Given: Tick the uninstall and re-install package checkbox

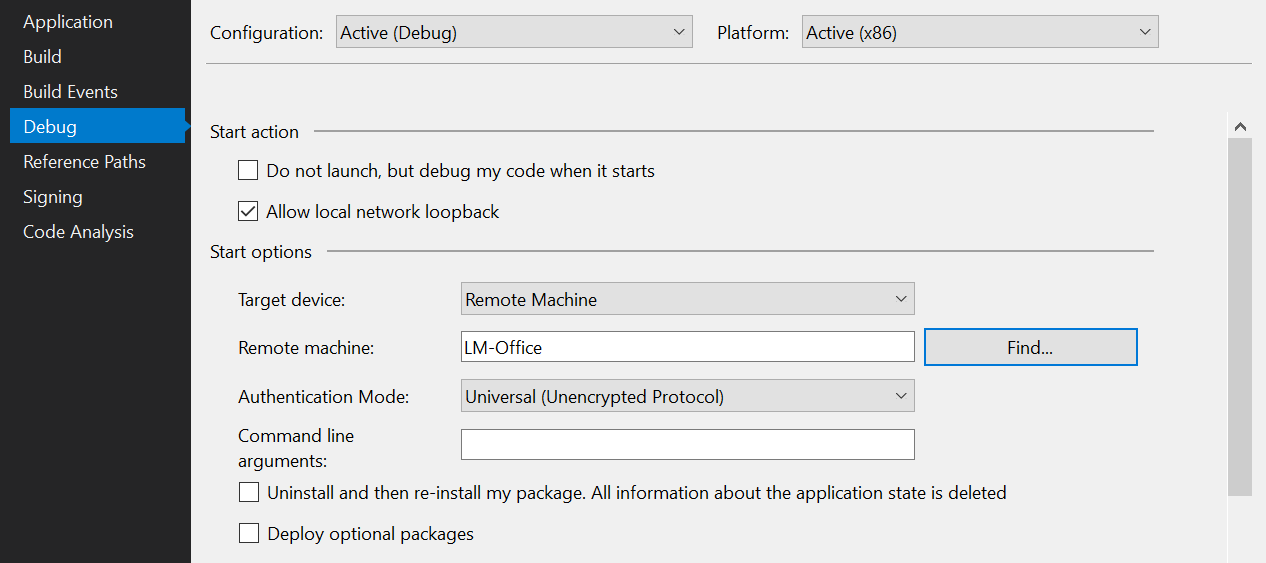Looking at the screenshot, I should pyautogui.click(x=249, y=493).
